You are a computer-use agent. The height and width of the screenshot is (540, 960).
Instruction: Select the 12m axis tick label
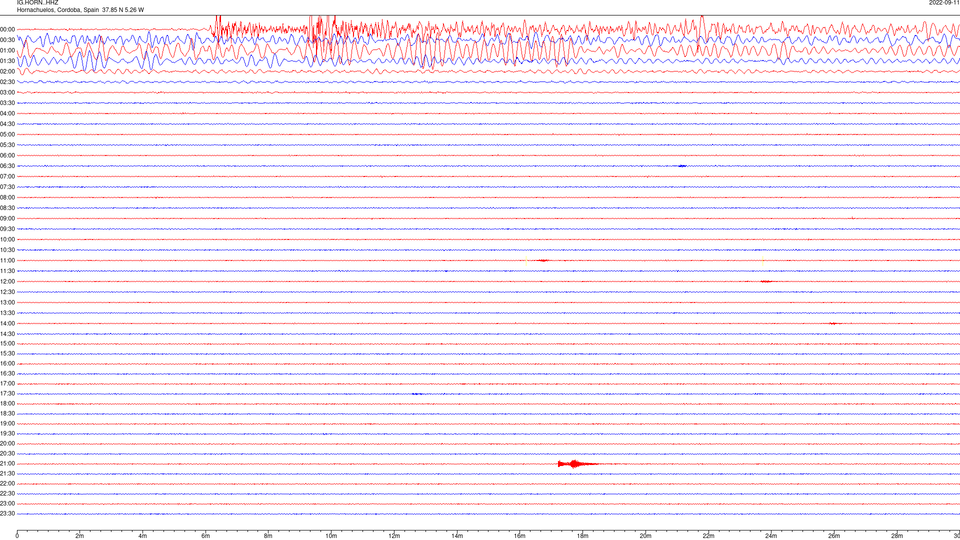point(394,536)
